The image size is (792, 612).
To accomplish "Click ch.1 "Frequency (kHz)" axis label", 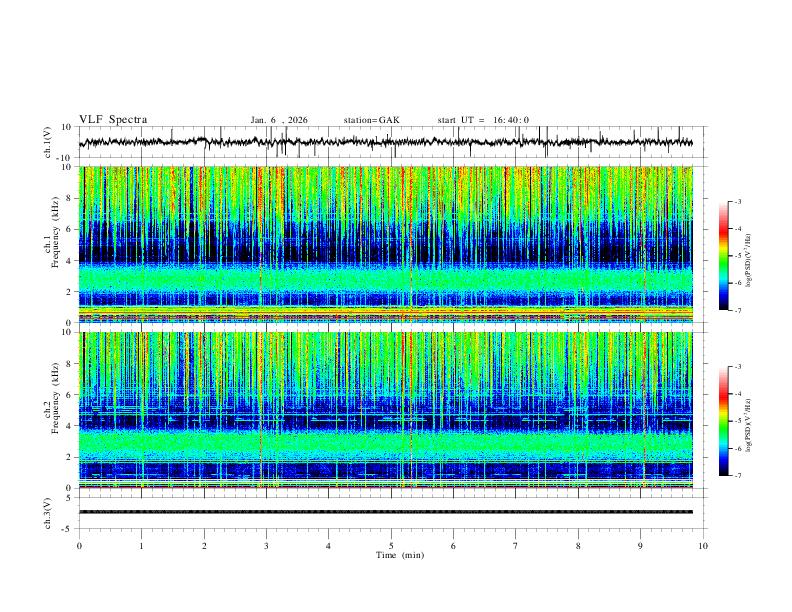I will [x=55, y=232].
